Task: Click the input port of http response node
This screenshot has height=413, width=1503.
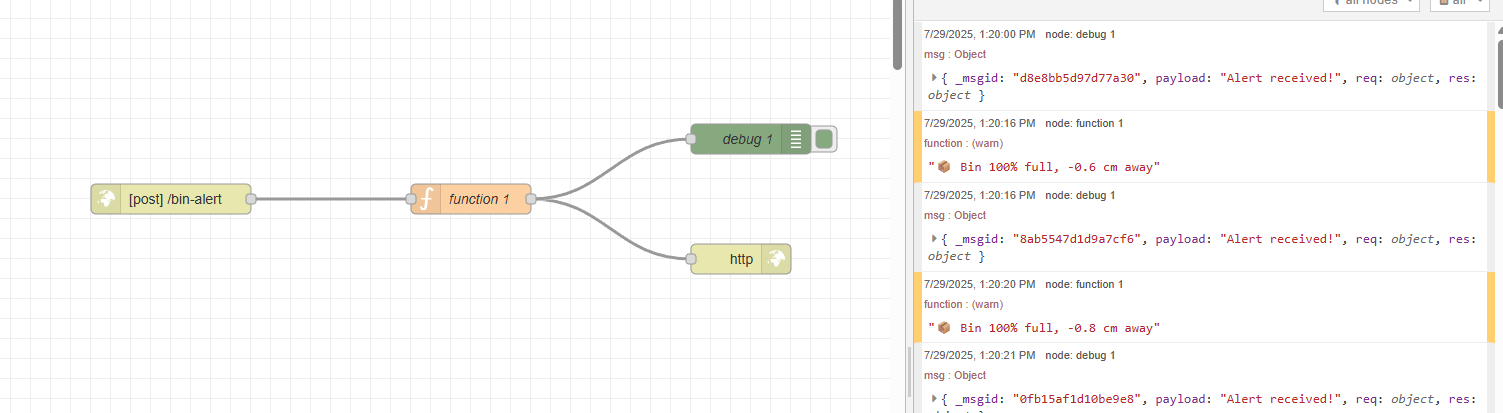Action: click(x=691, y=259)
